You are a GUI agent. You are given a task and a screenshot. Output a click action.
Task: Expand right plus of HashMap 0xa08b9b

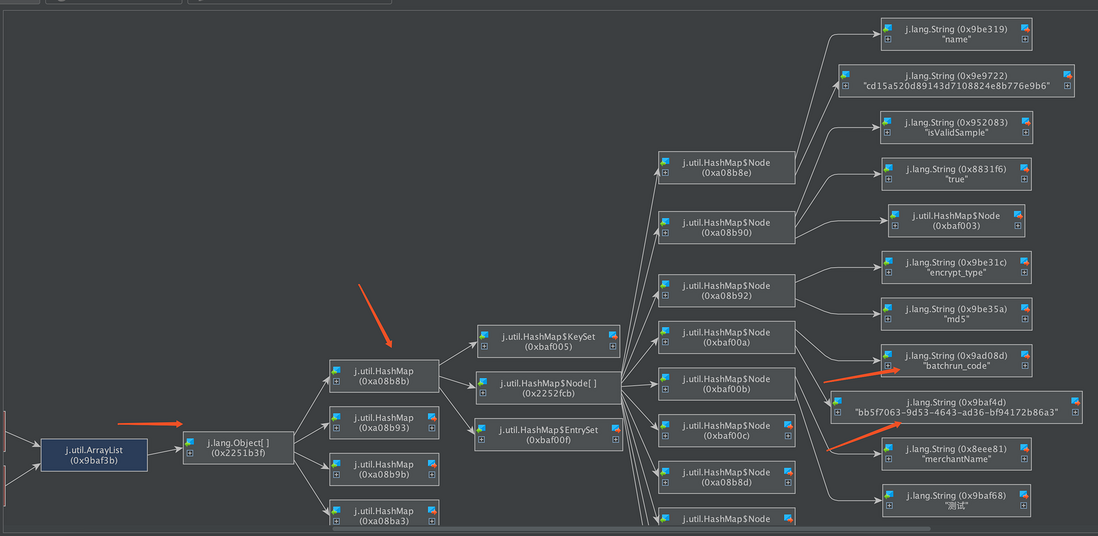(432, 475)
